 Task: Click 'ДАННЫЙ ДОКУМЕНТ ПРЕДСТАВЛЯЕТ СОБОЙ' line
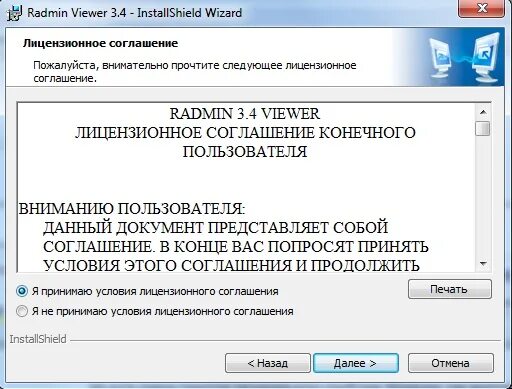point(216,228)
